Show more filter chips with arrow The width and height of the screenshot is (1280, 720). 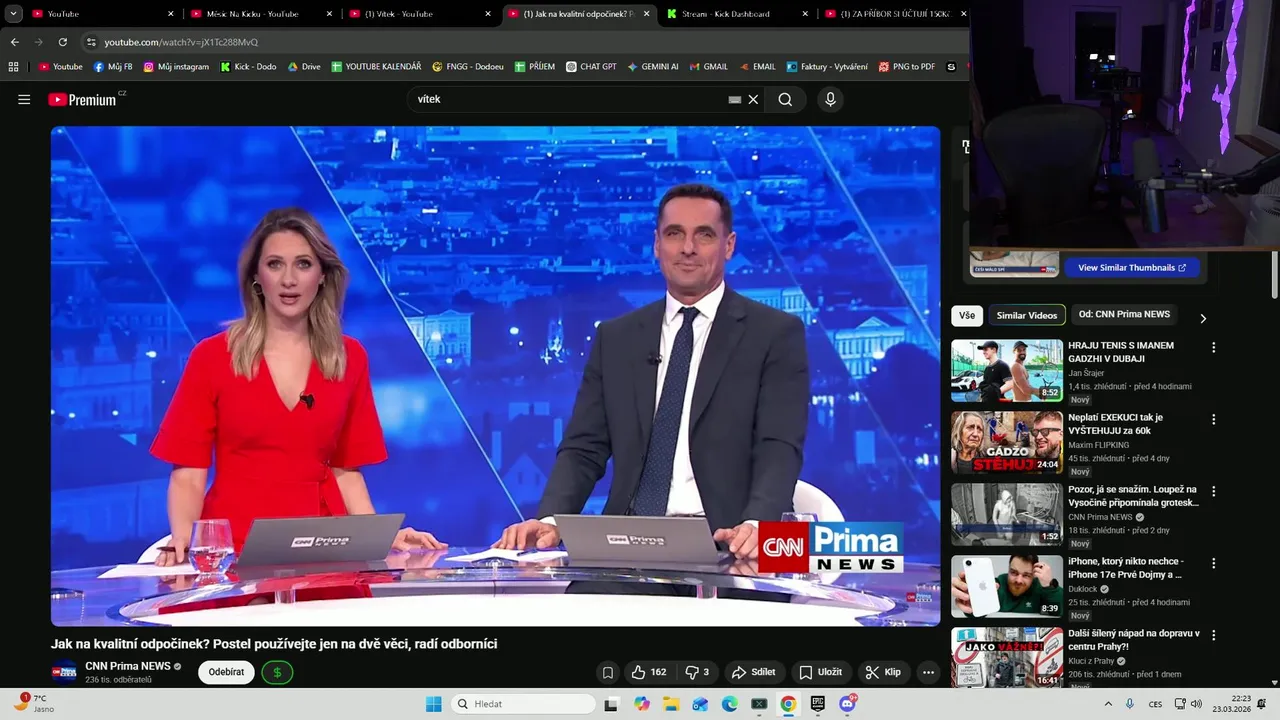pyautogui.click(x=1203, y=318)
